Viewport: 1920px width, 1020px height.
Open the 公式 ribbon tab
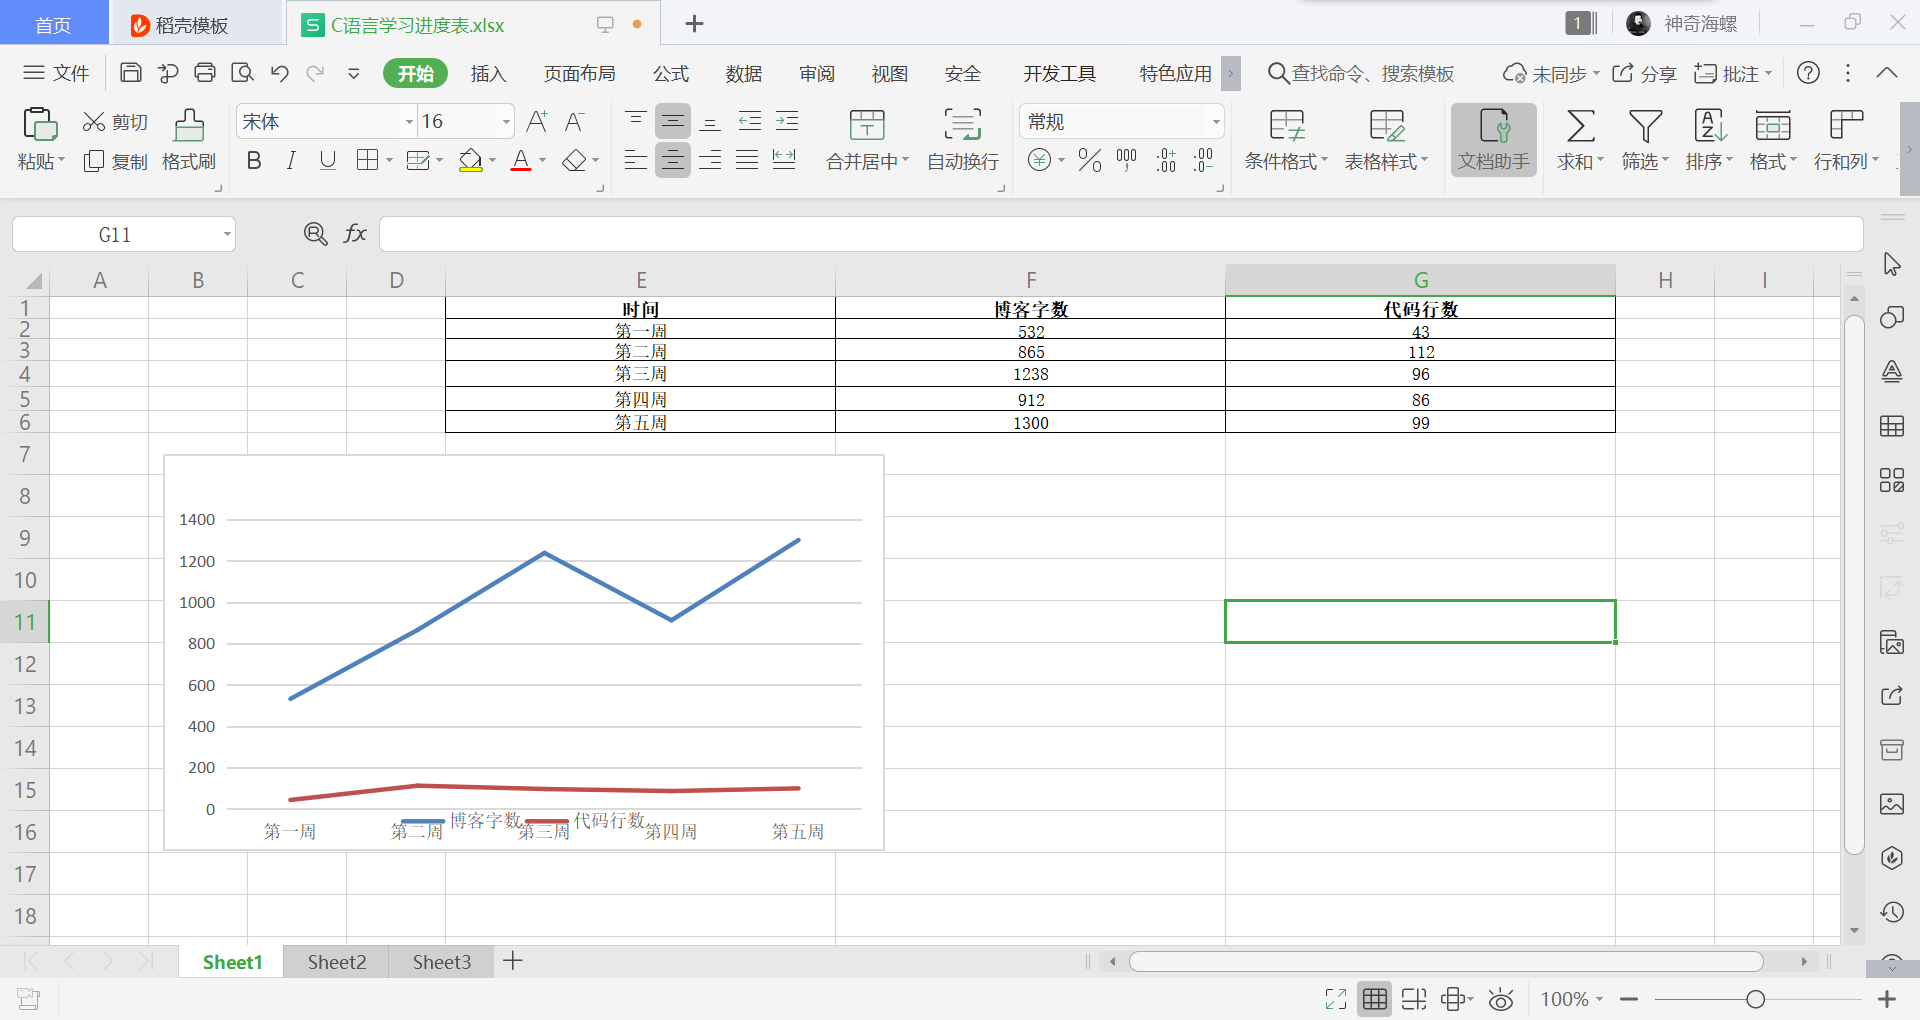click(x=671, y=74)
